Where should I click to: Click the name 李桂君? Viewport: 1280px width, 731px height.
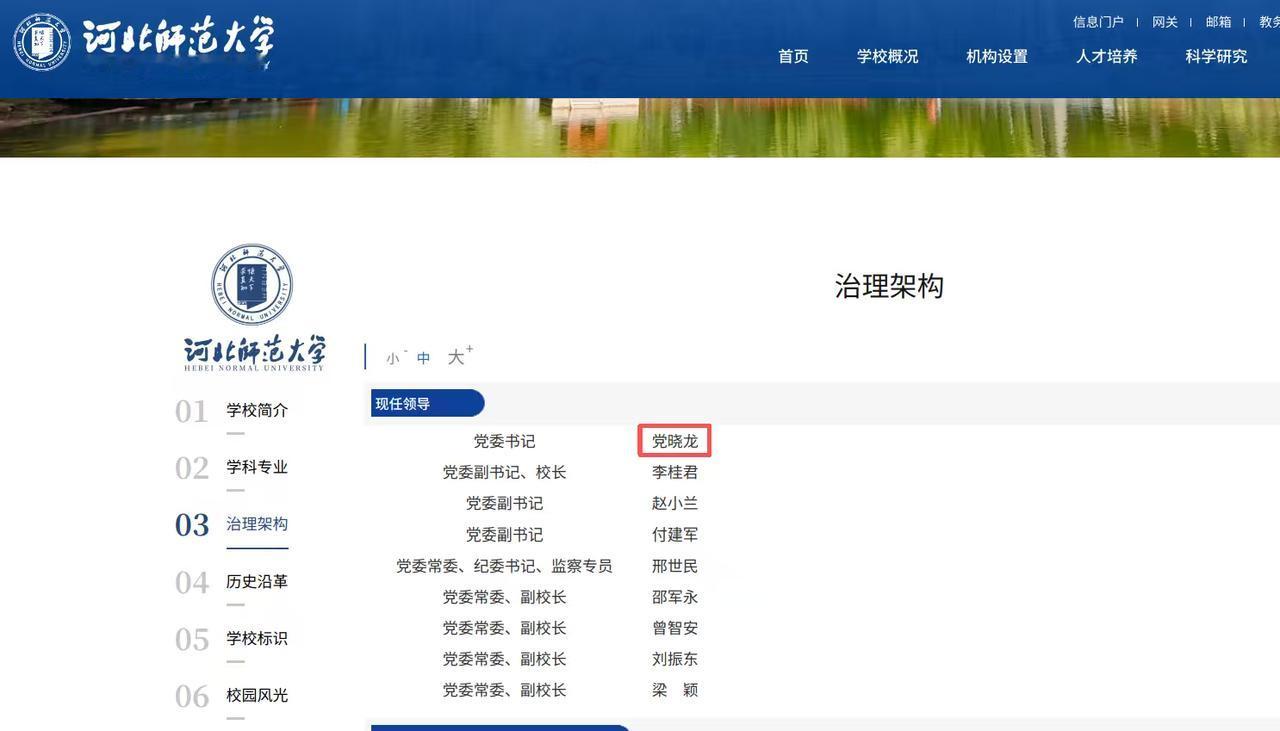(x=675, y=472)
